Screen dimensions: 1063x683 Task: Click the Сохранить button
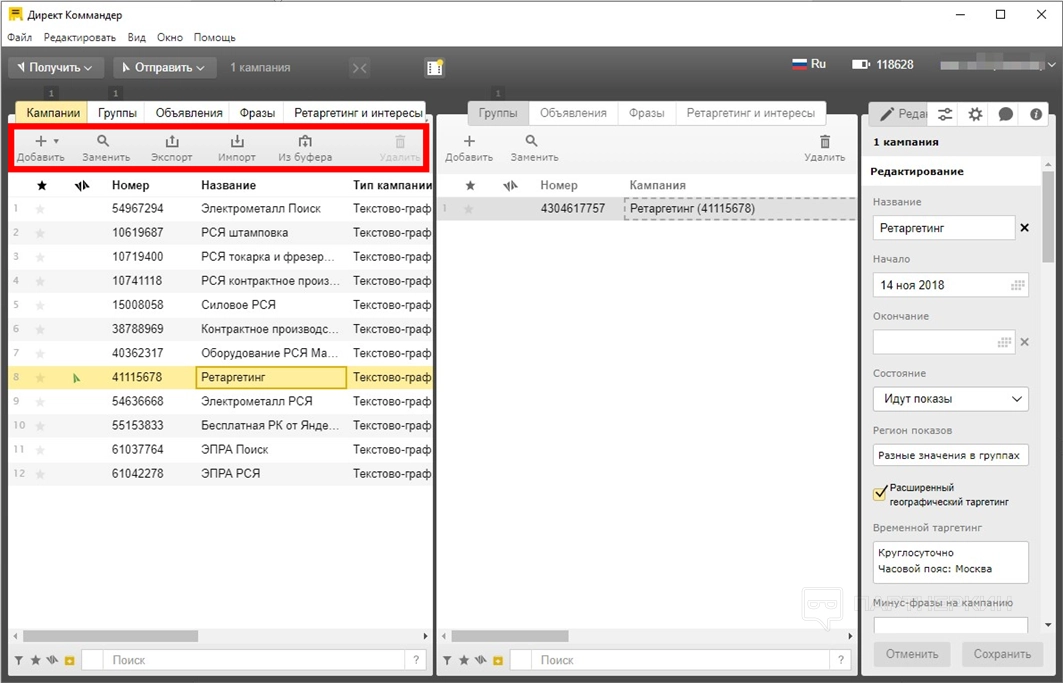(x=1002, y=654)
